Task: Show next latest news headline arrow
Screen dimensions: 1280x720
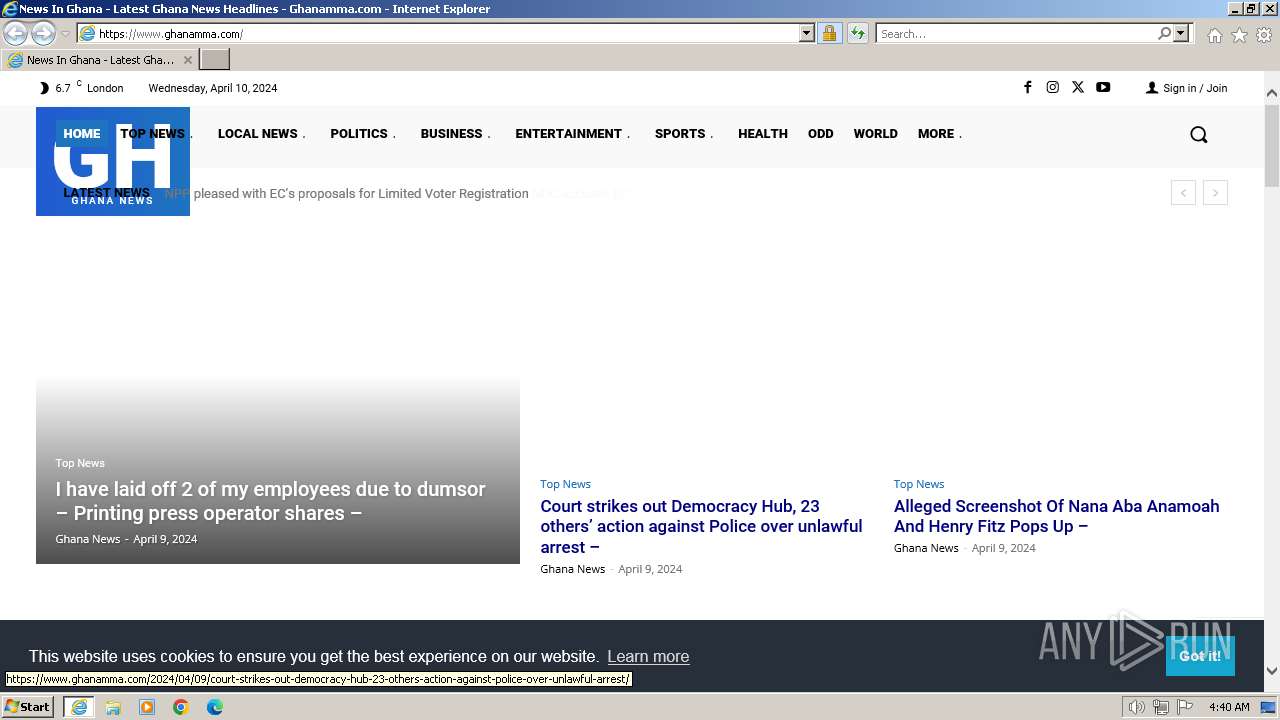Action: point(1215,193)
